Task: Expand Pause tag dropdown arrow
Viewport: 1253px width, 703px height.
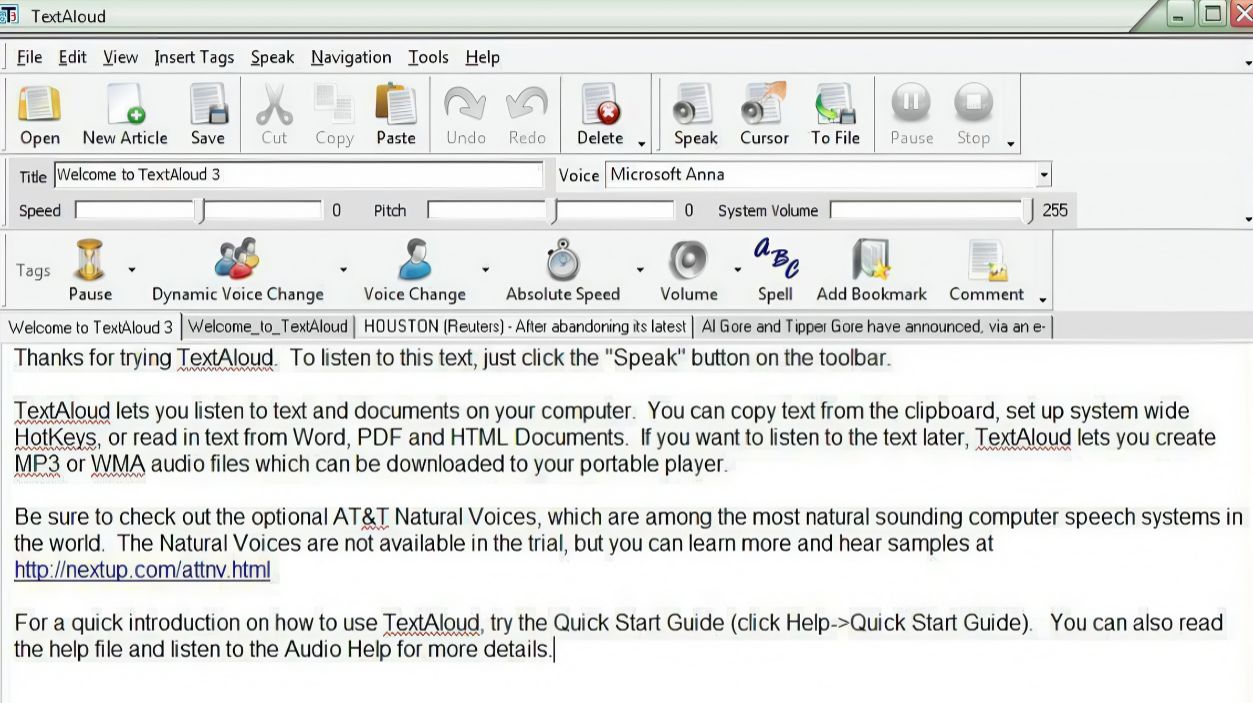Action: pos(131,270)
